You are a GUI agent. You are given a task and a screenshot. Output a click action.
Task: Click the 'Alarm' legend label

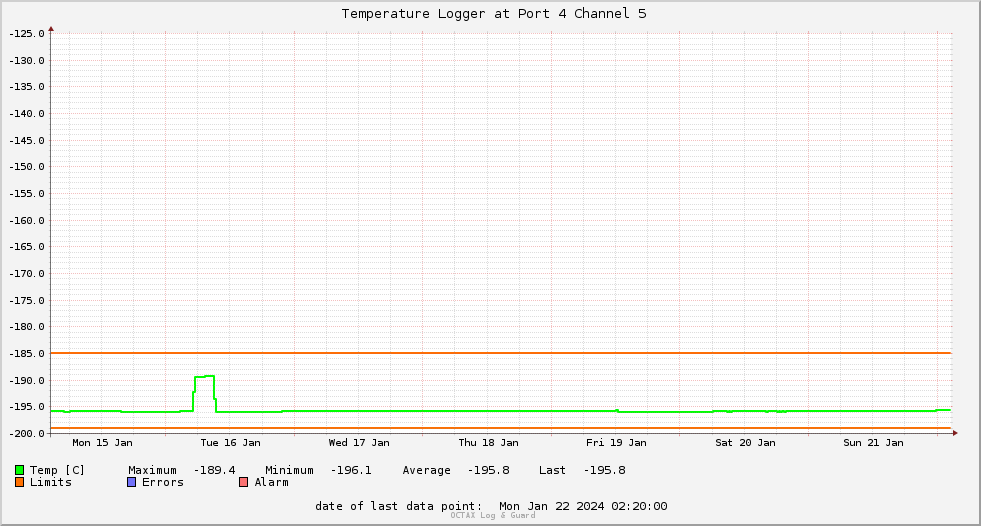pos(271,482)
